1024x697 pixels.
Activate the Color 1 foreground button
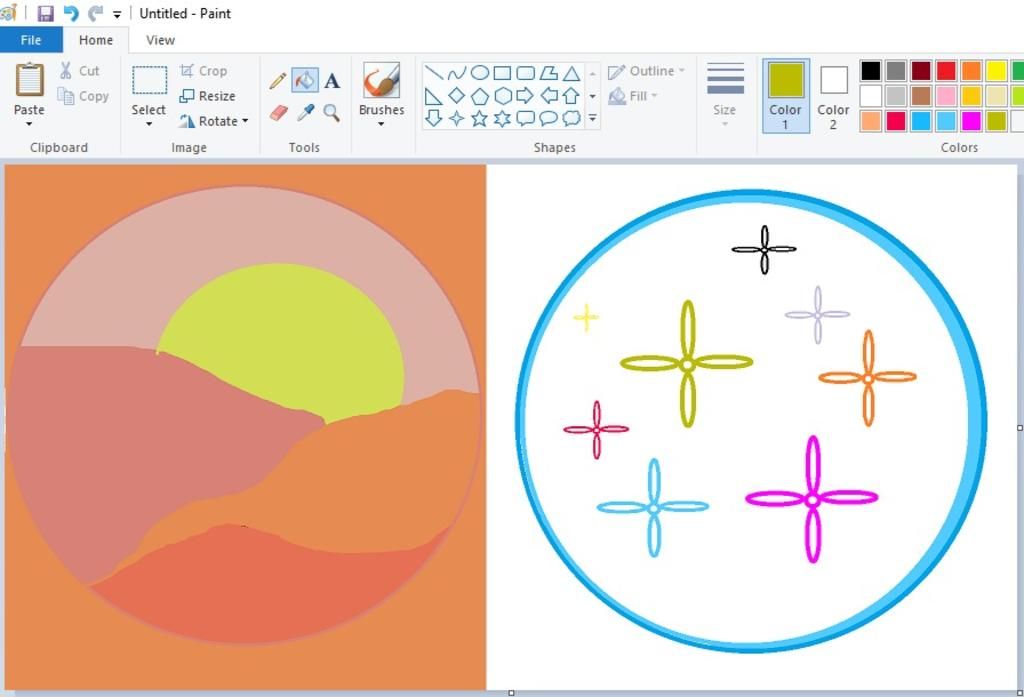pyautogui.click(x=786, y=95)
